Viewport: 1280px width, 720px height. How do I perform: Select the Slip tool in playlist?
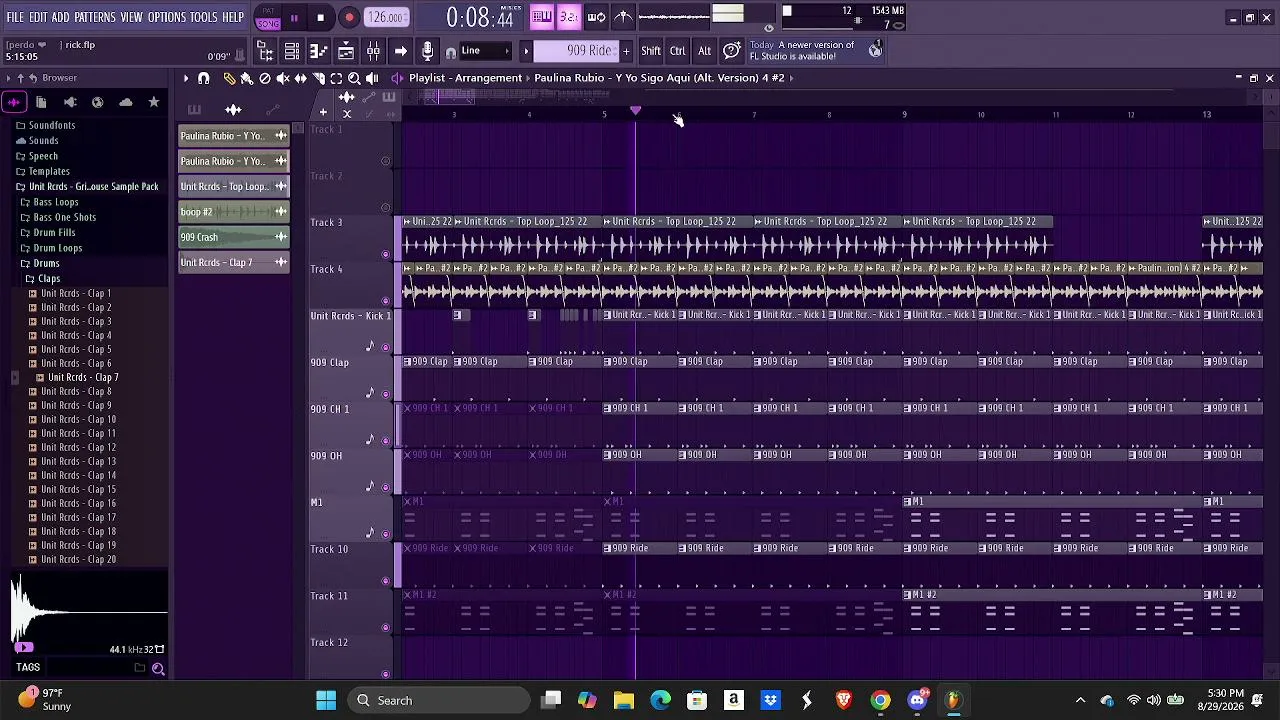pos(301,78)
